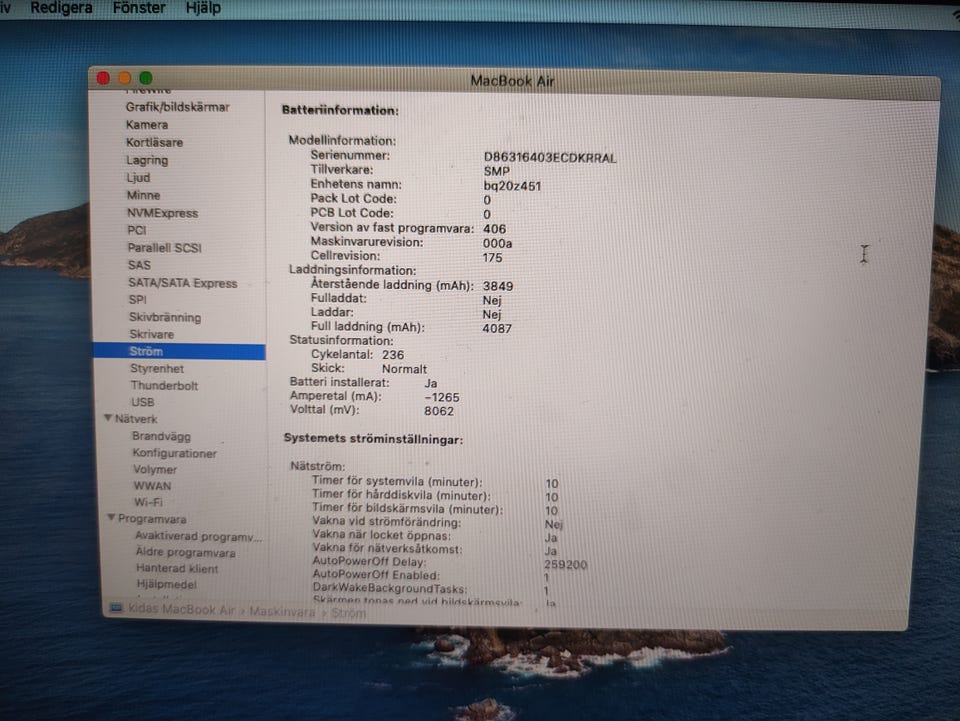Close the MacBook Air window
Image resolution: width=960 pixels, height=721 pixels.
tap(103, 78)
